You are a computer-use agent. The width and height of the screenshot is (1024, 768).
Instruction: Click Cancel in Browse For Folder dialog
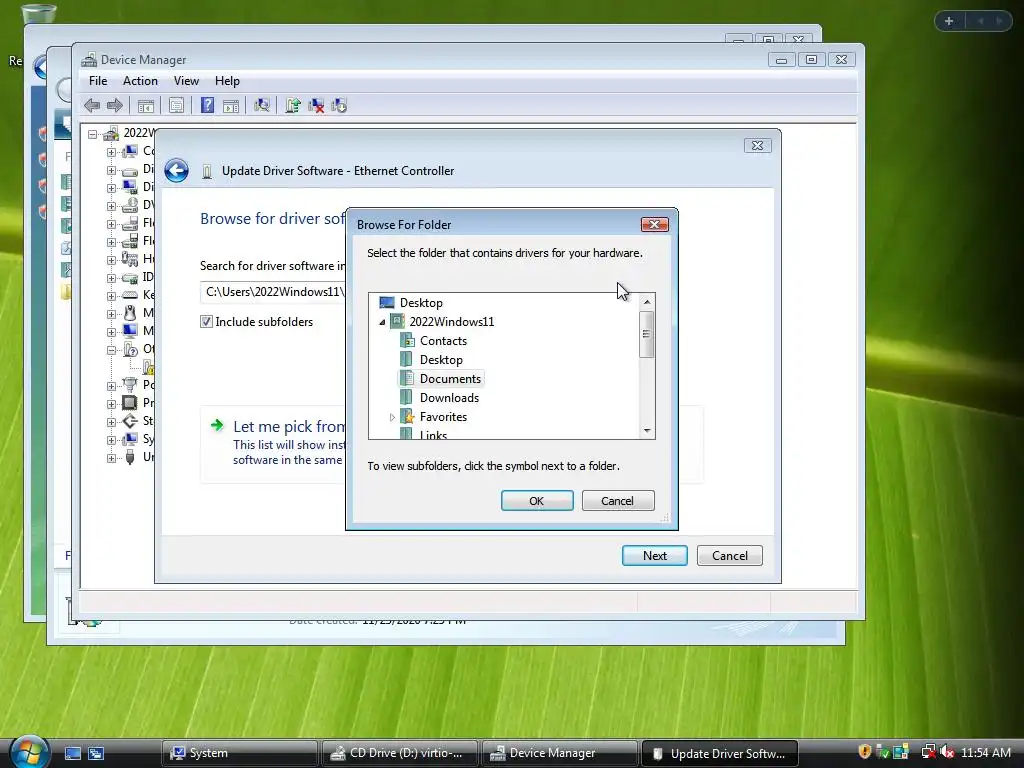(x=618, y=501)
